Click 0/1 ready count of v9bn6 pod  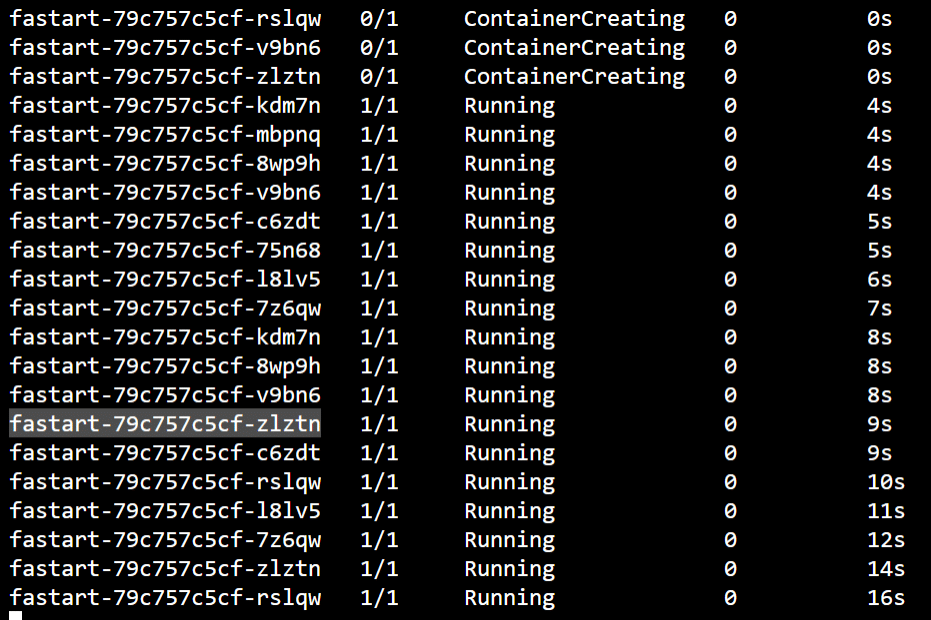point(379,48)
